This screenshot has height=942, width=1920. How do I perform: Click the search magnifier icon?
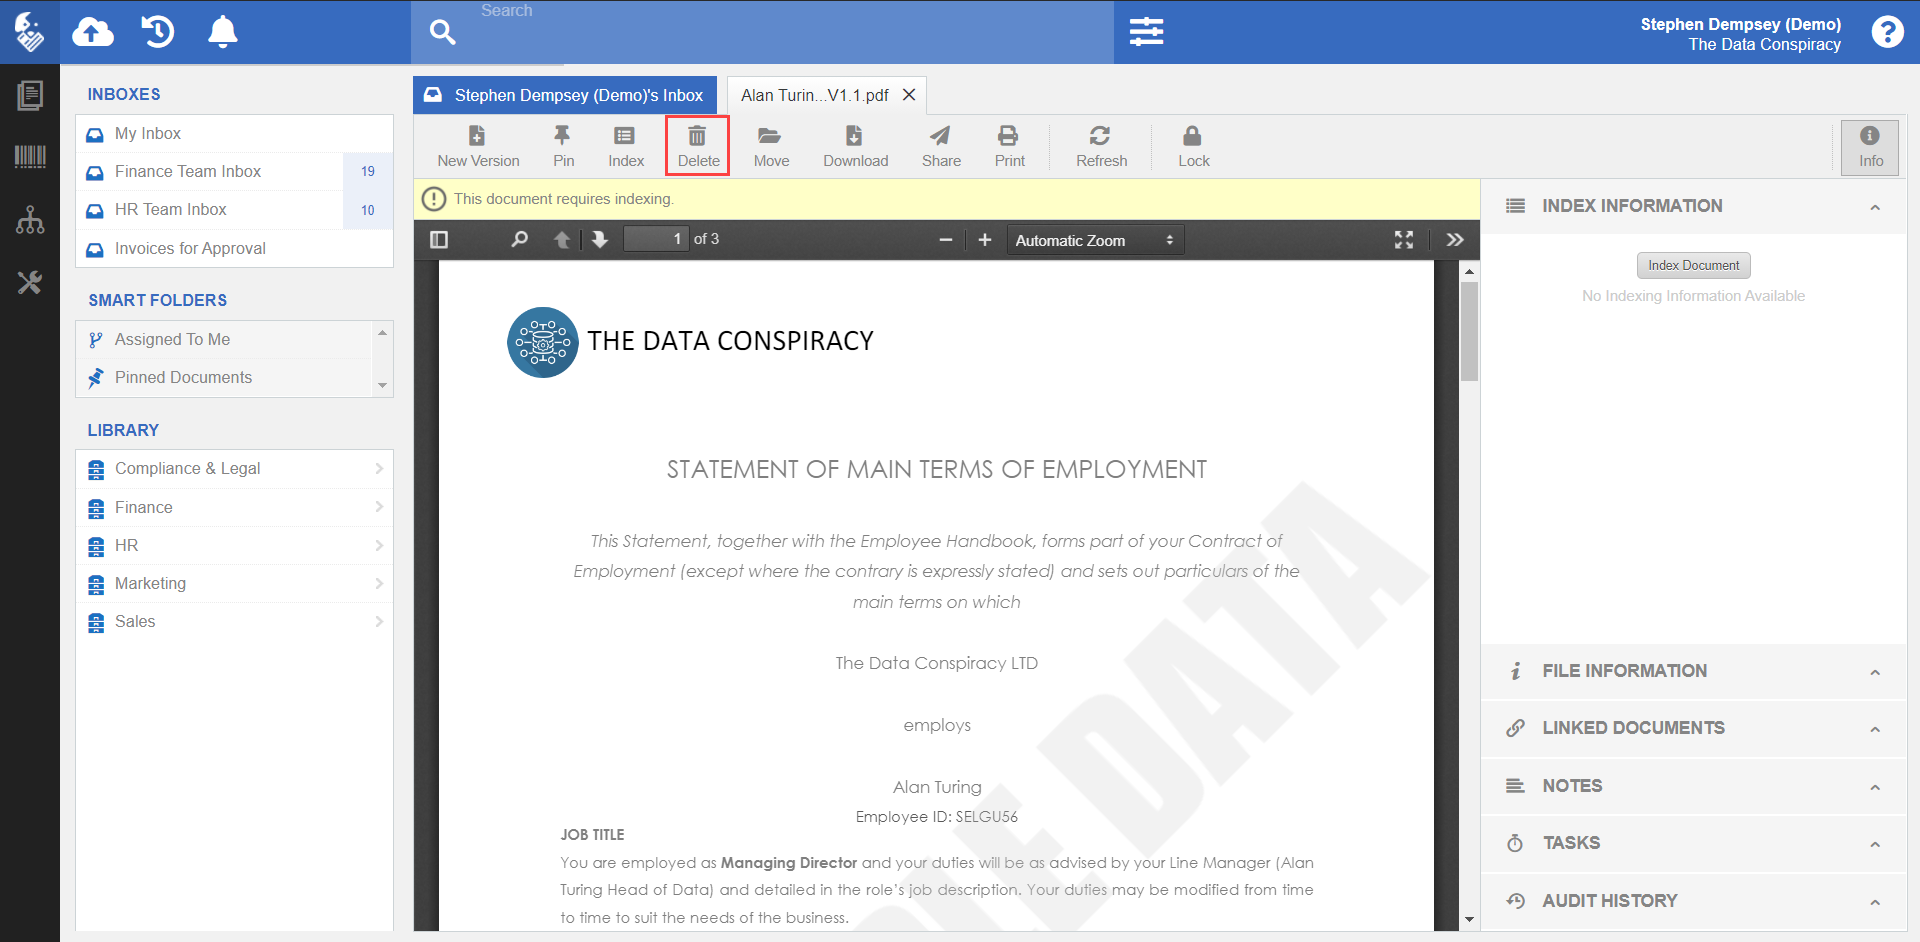click(x=442, y=32)
